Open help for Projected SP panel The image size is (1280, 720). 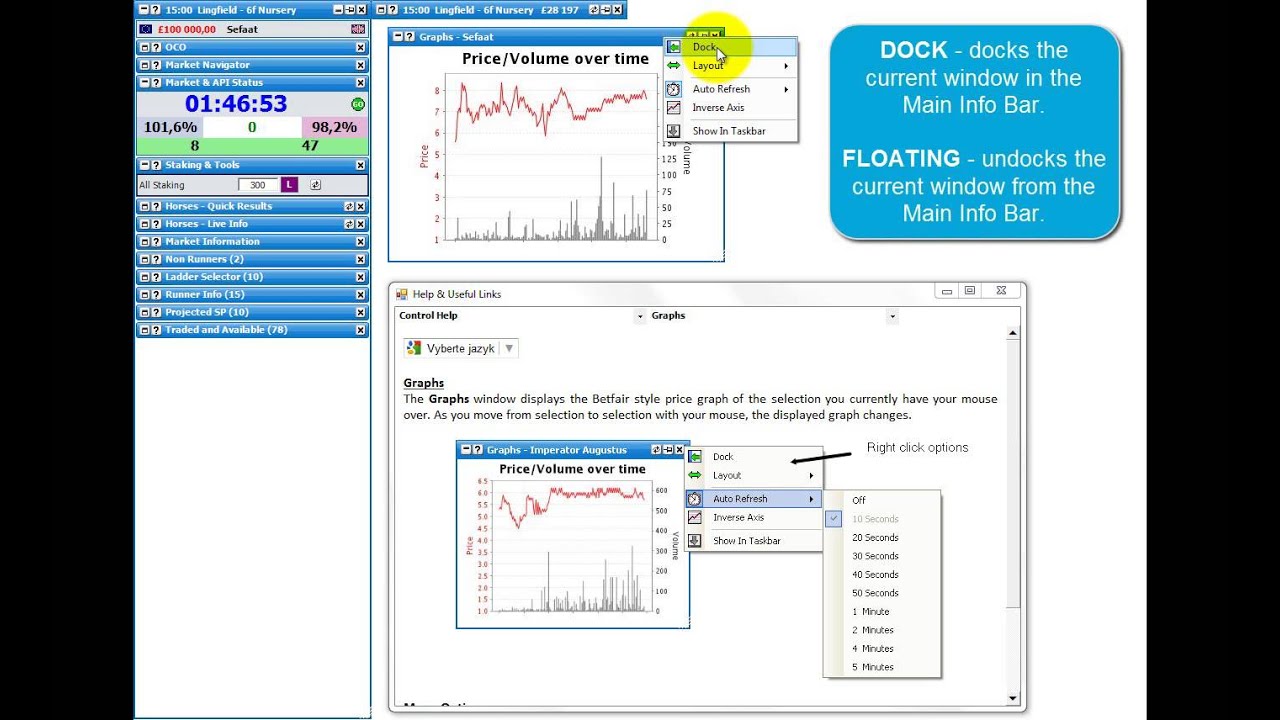(155, 312)
